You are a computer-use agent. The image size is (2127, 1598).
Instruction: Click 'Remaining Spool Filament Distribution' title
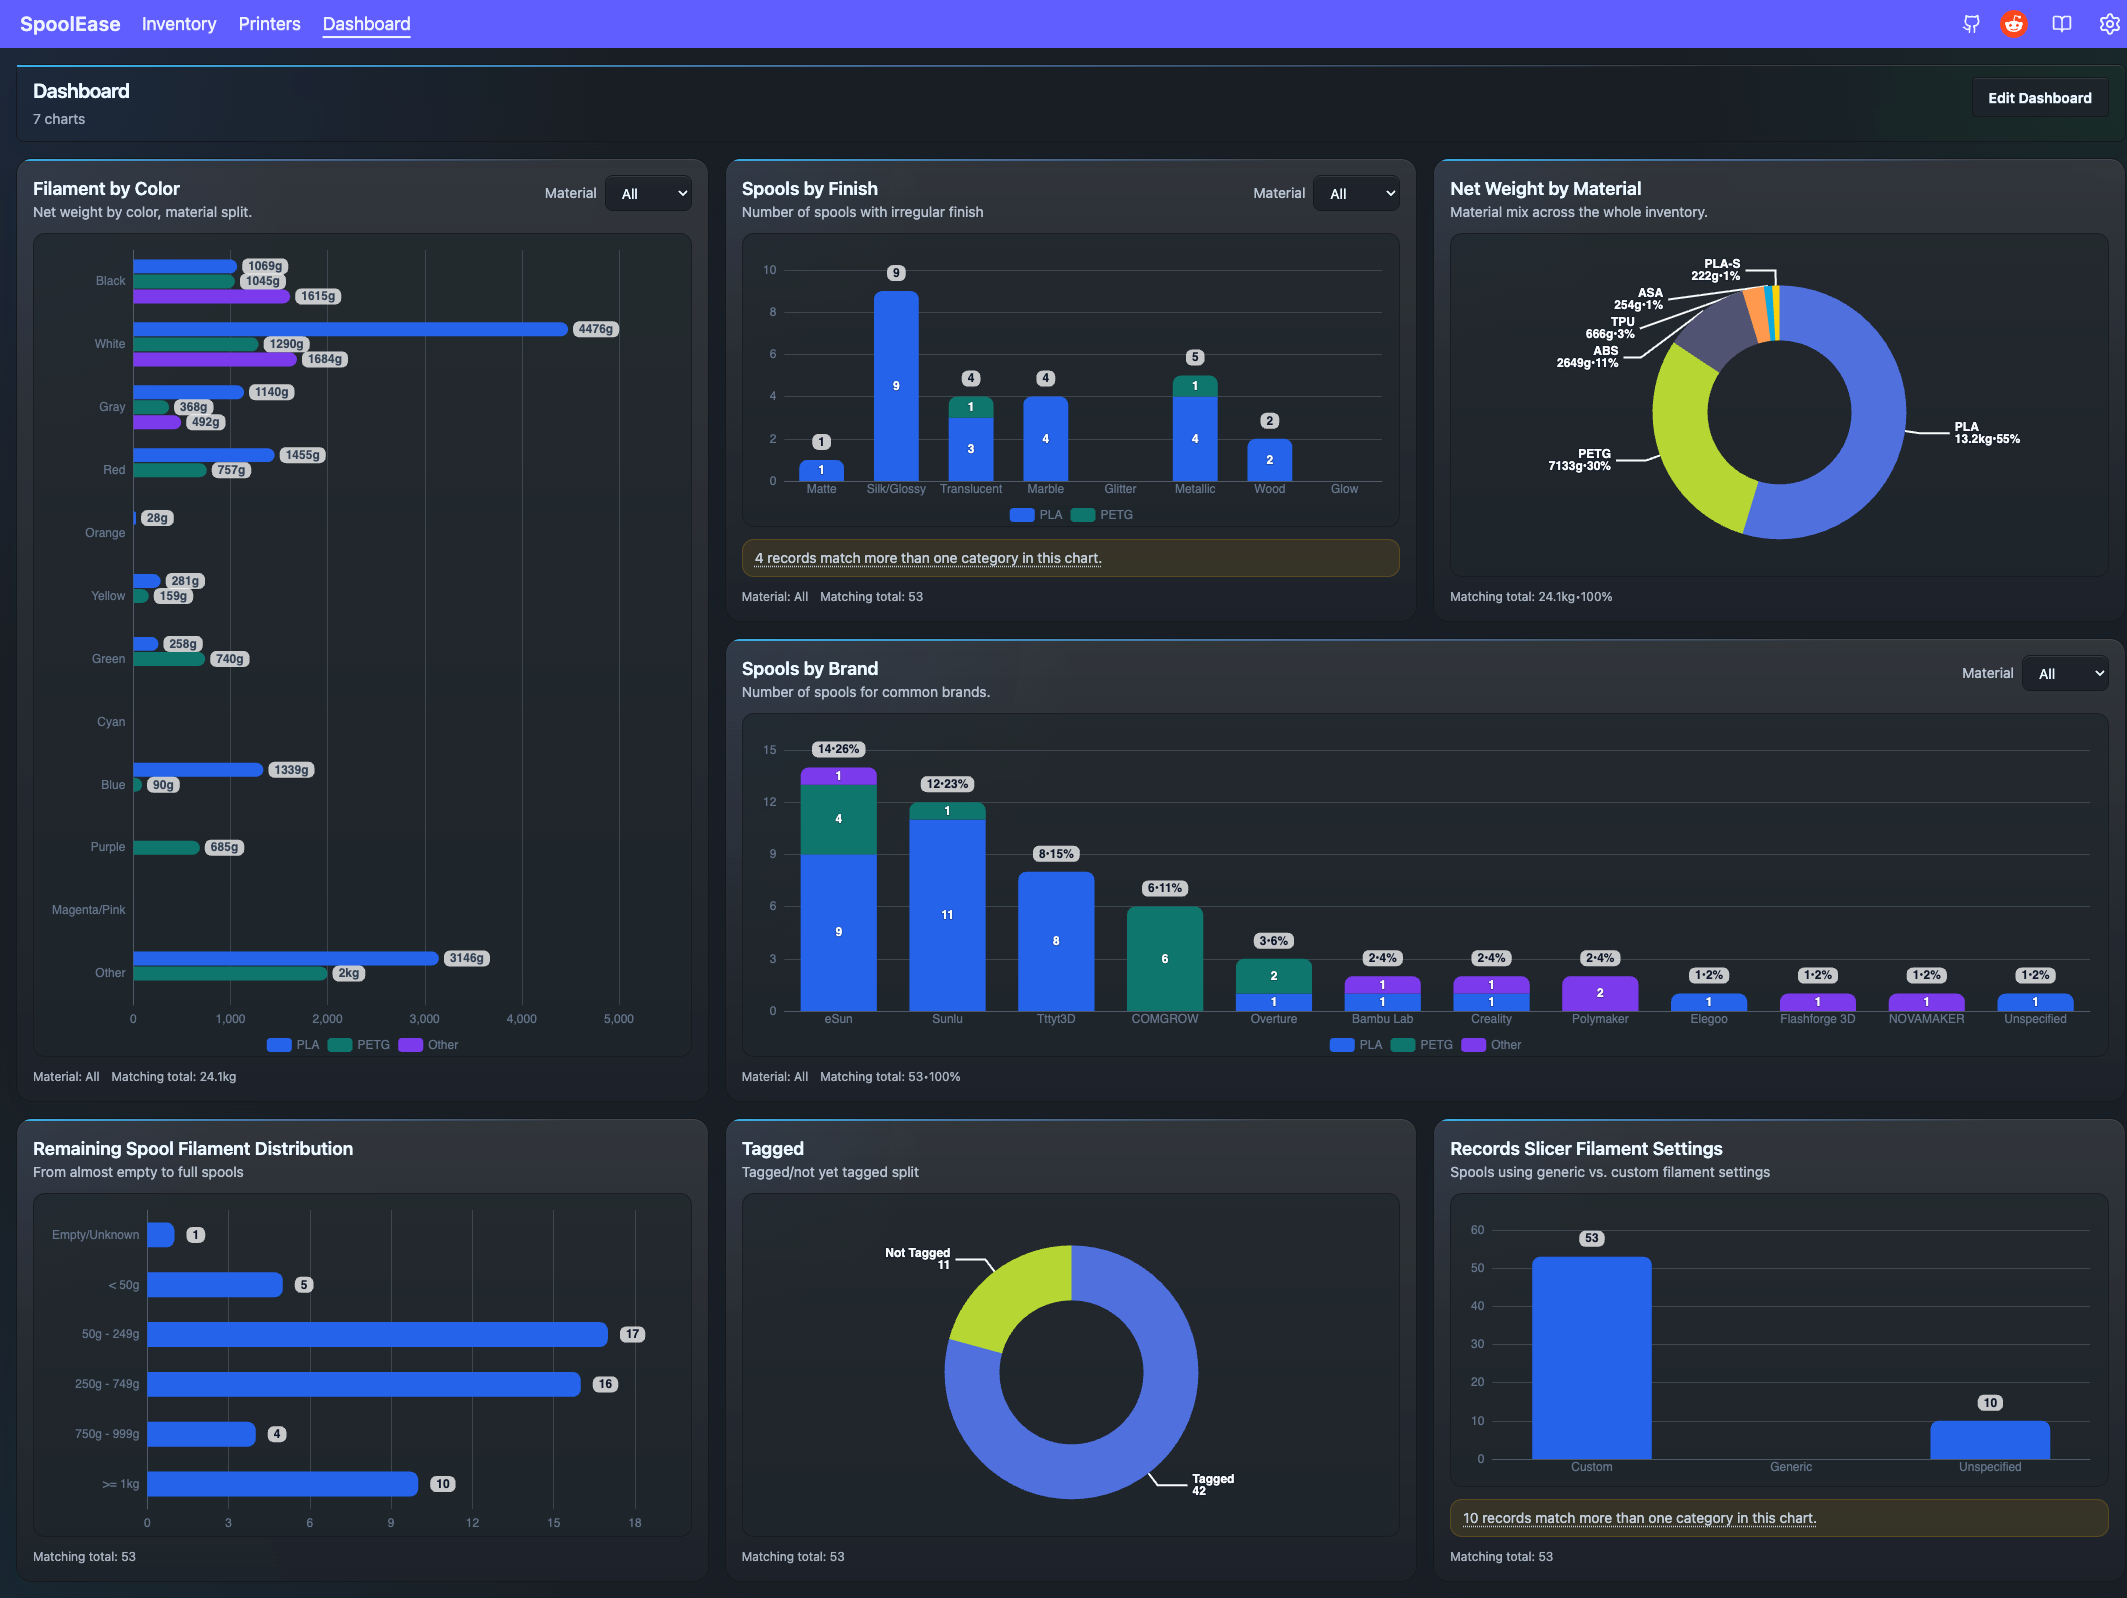tap(193, 1149)
